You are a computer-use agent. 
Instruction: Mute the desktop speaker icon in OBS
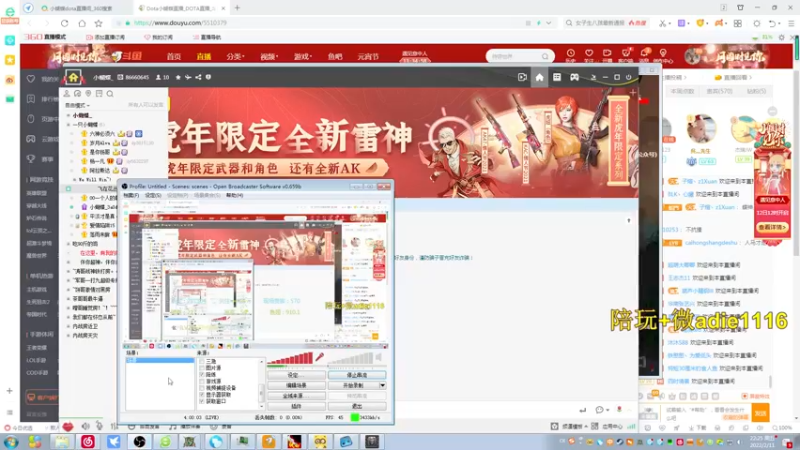tap(379, 357)
